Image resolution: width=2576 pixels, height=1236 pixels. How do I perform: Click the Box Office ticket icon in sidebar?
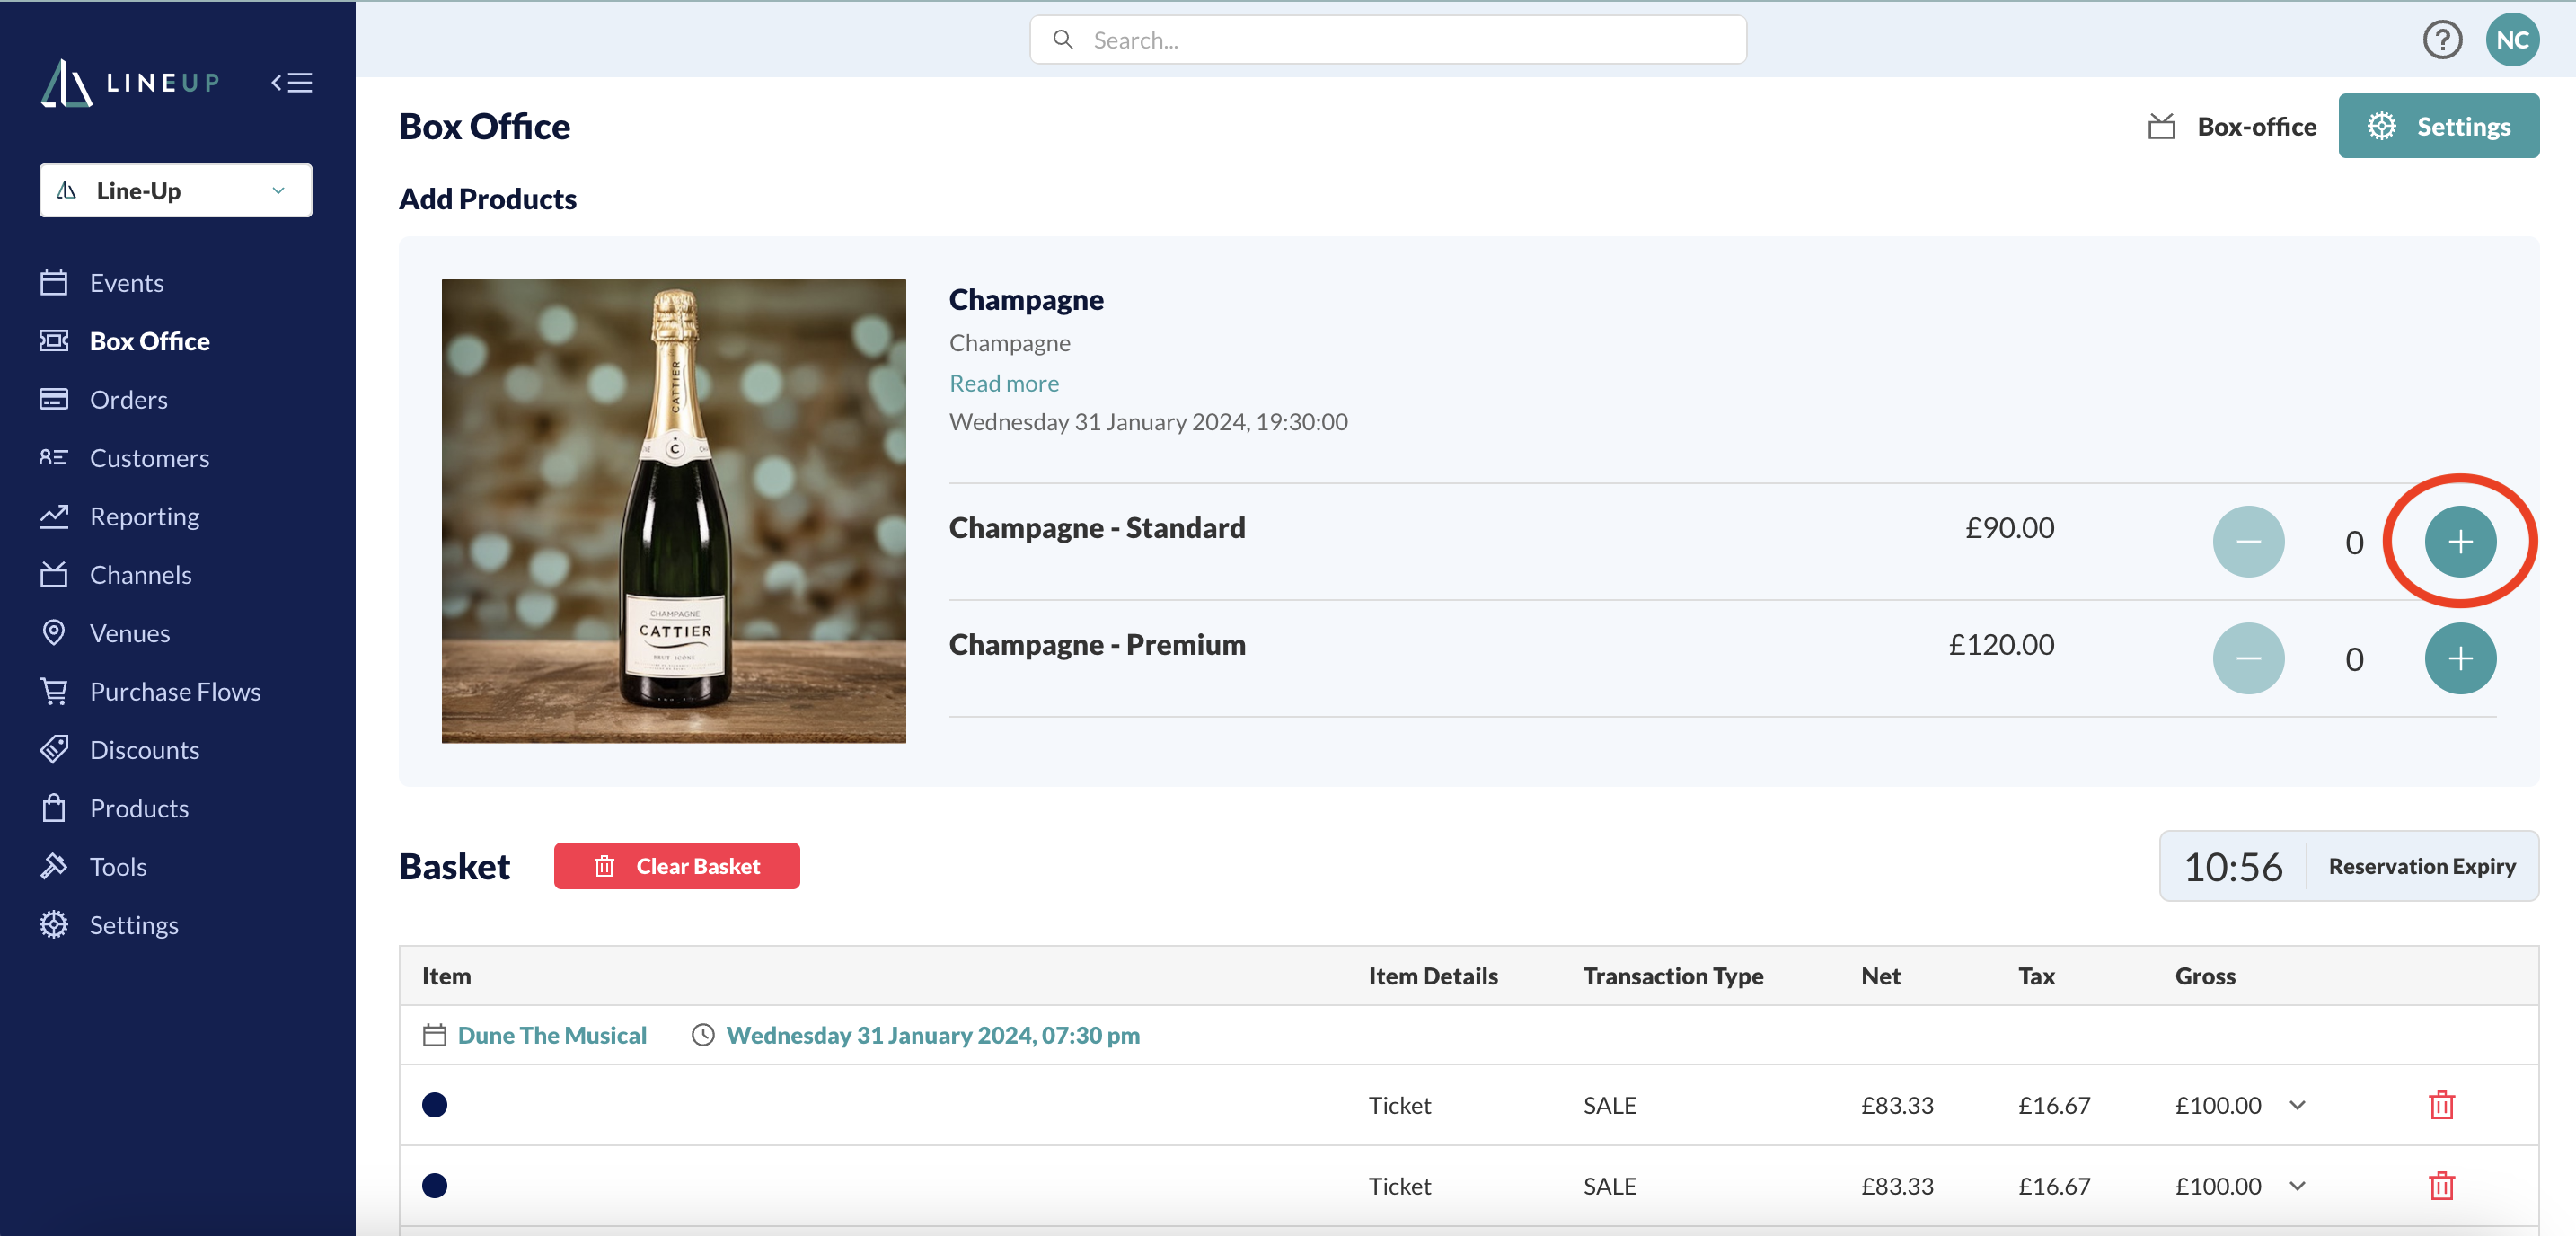[x=54, y=341]
